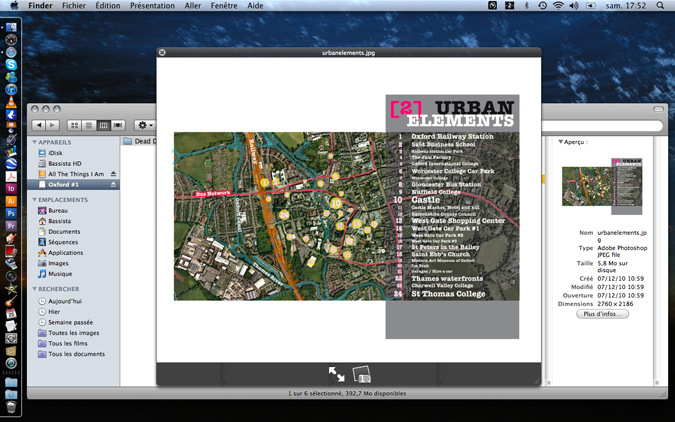This screenshot has width=675, height=422.
Task: Open iTunes from the Dock
Action: click(11, 90)
